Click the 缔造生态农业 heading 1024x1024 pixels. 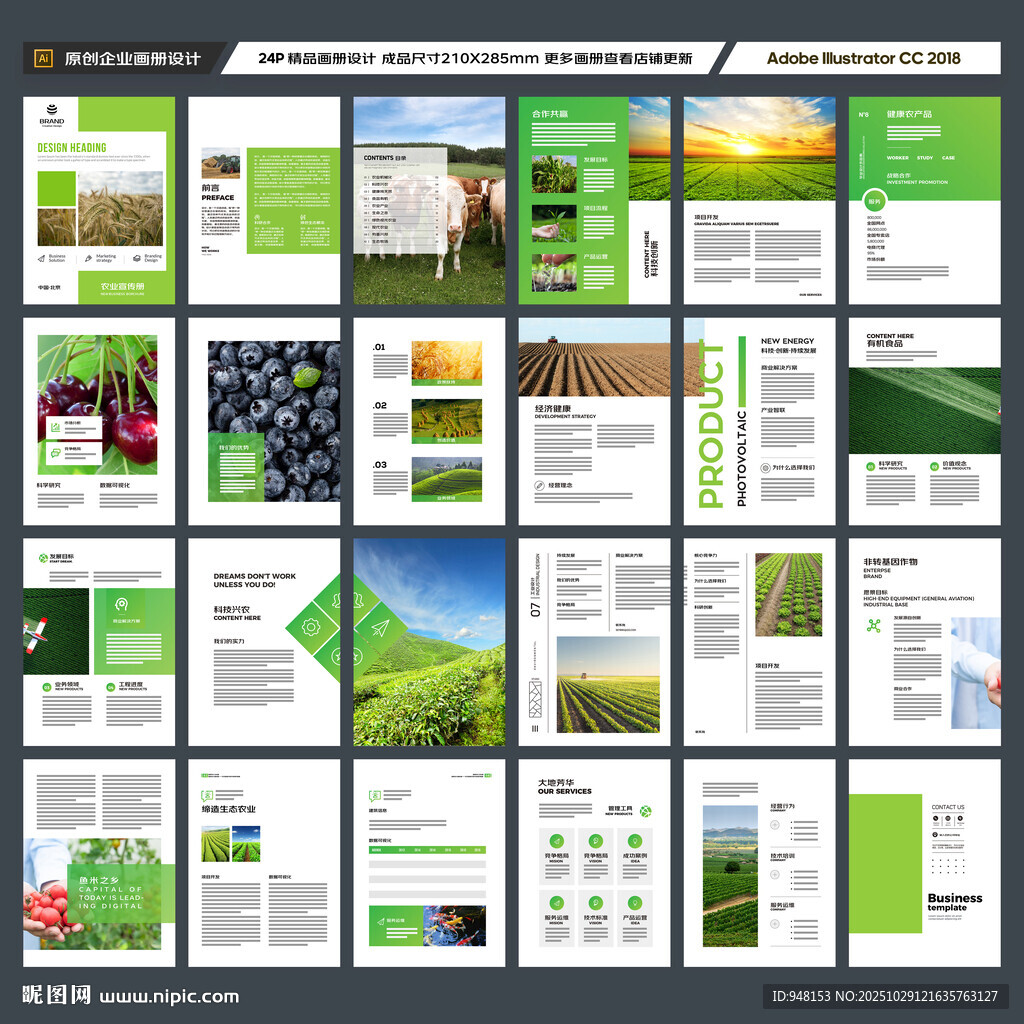(229, 809)
